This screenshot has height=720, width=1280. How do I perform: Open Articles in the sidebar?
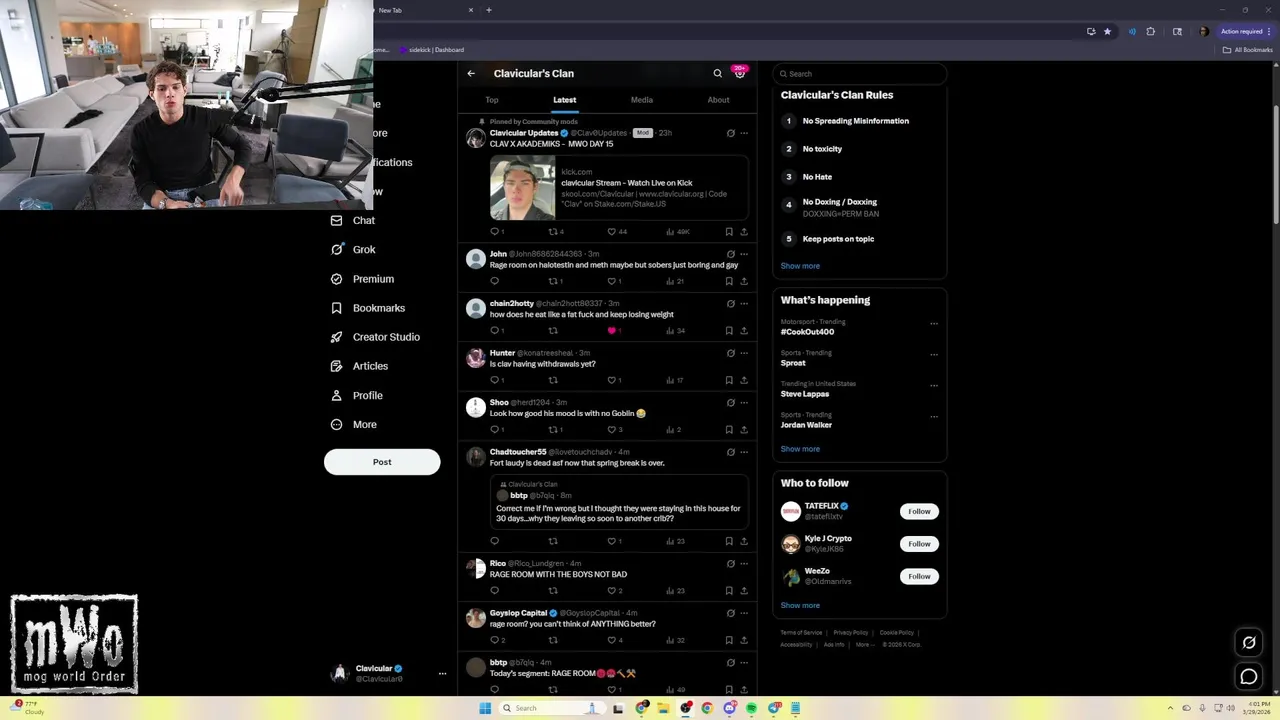pyautogui.click(x=359, y=366)
